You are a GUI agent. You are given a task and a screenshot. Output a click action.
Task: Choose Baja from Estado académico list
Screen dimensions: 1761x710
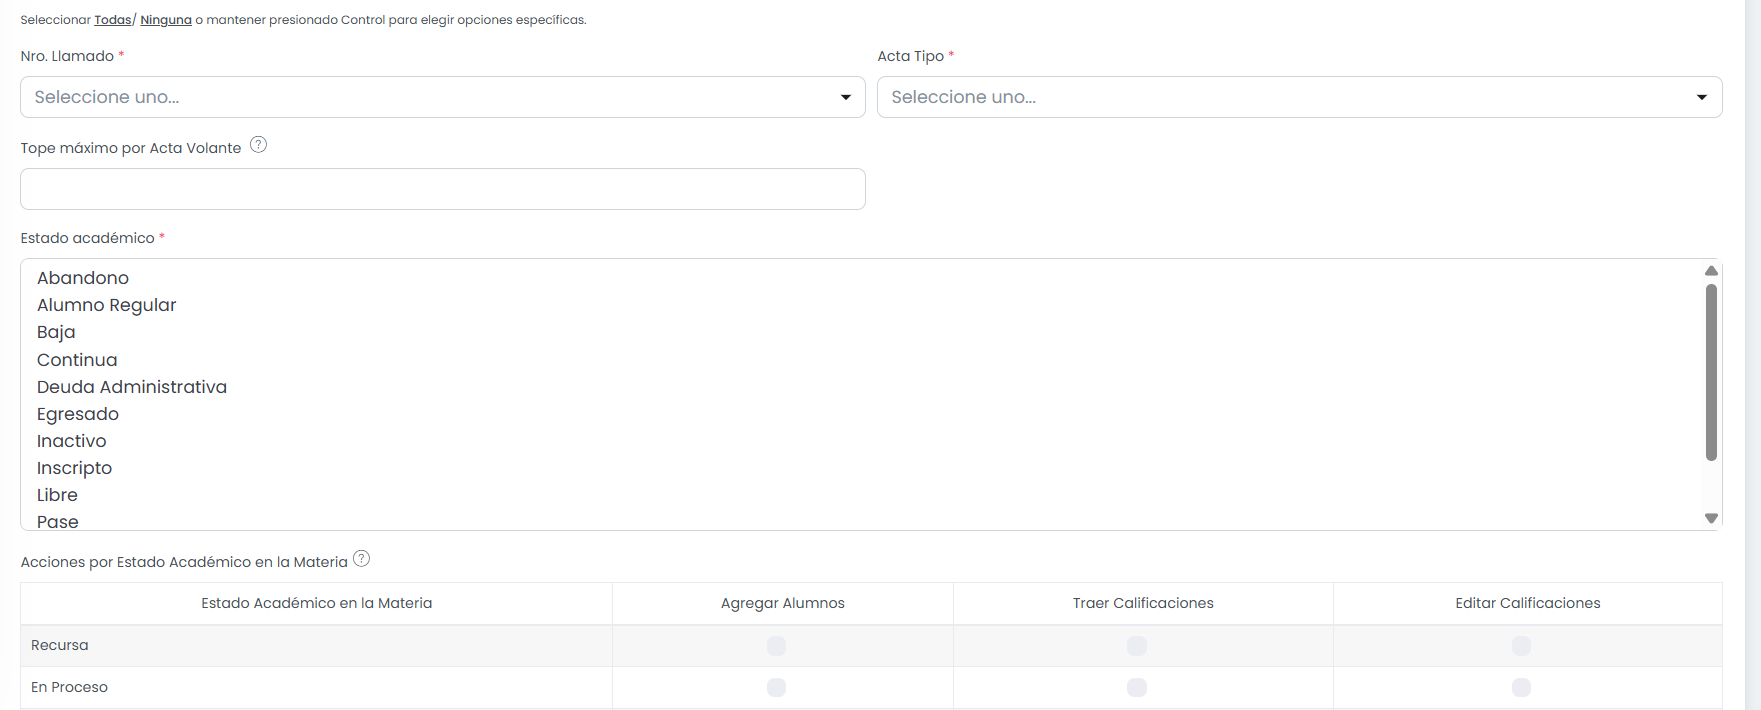[56, 332]
